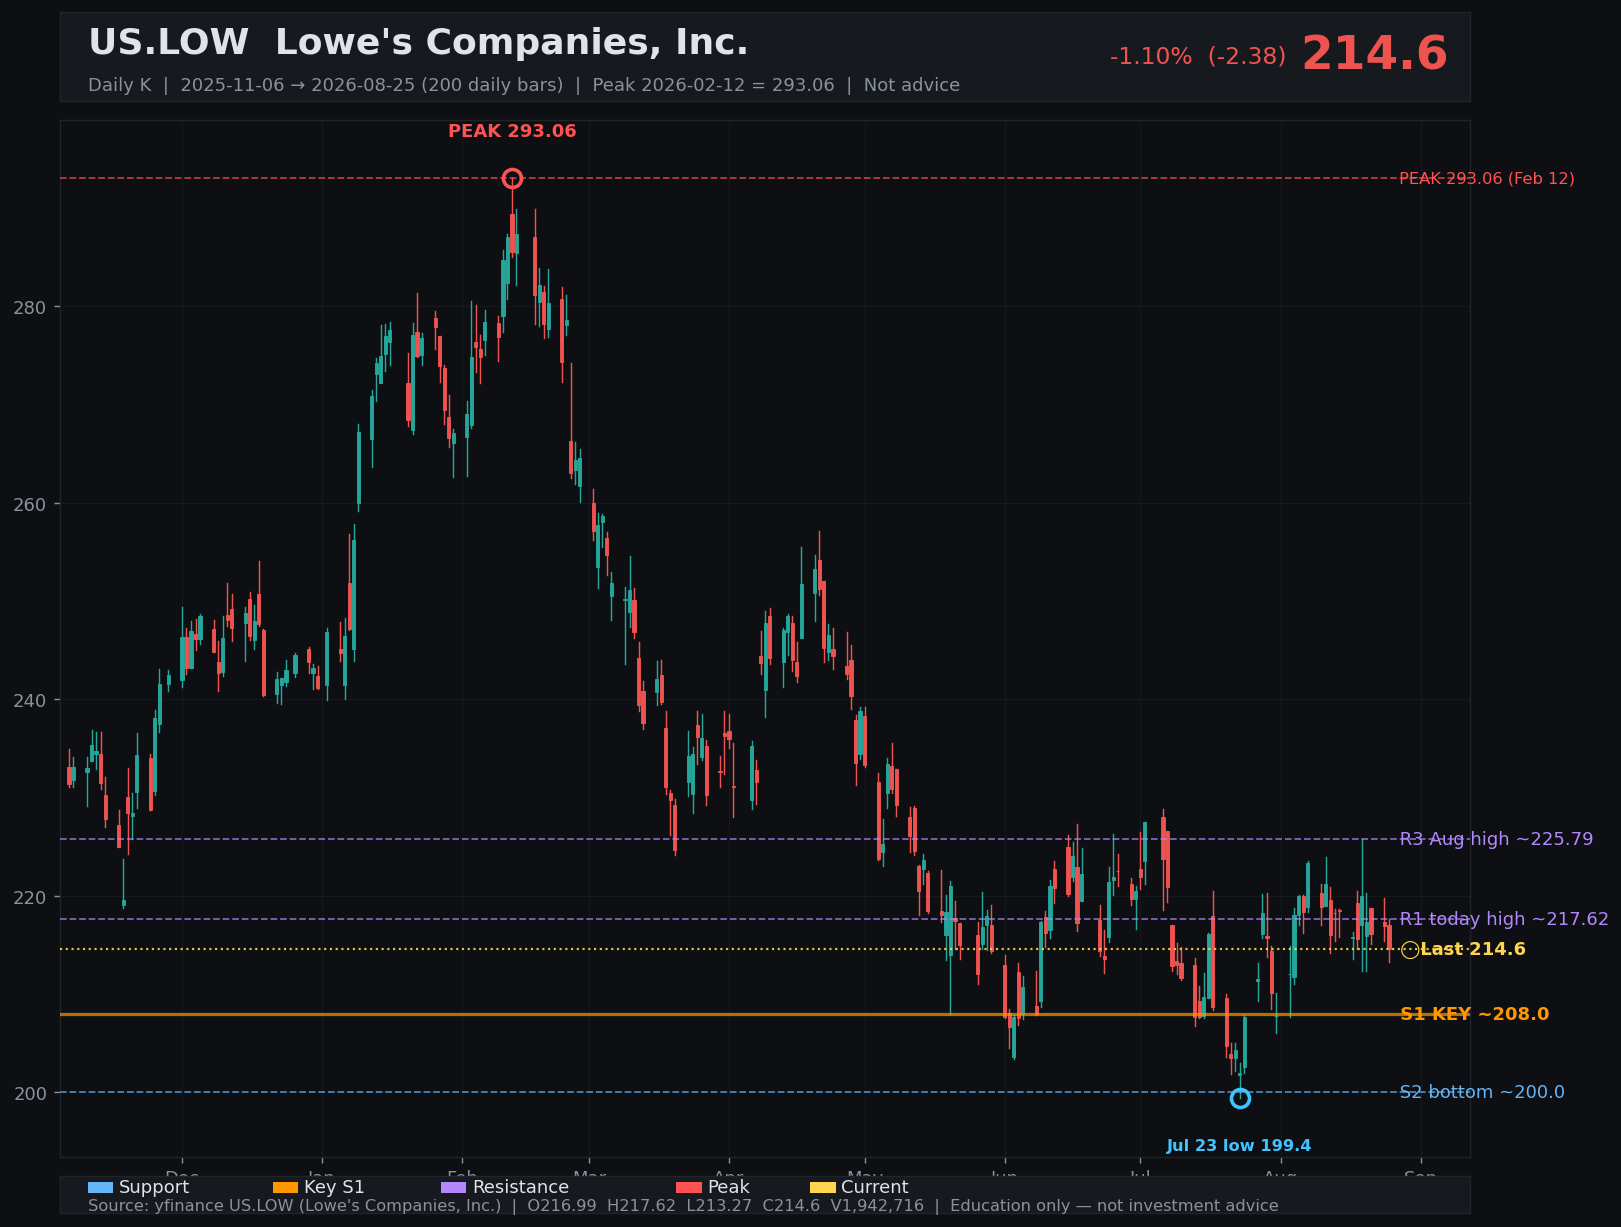
Task: Click the 'Resistance' legend text
Action: (x=521, y=1187)
